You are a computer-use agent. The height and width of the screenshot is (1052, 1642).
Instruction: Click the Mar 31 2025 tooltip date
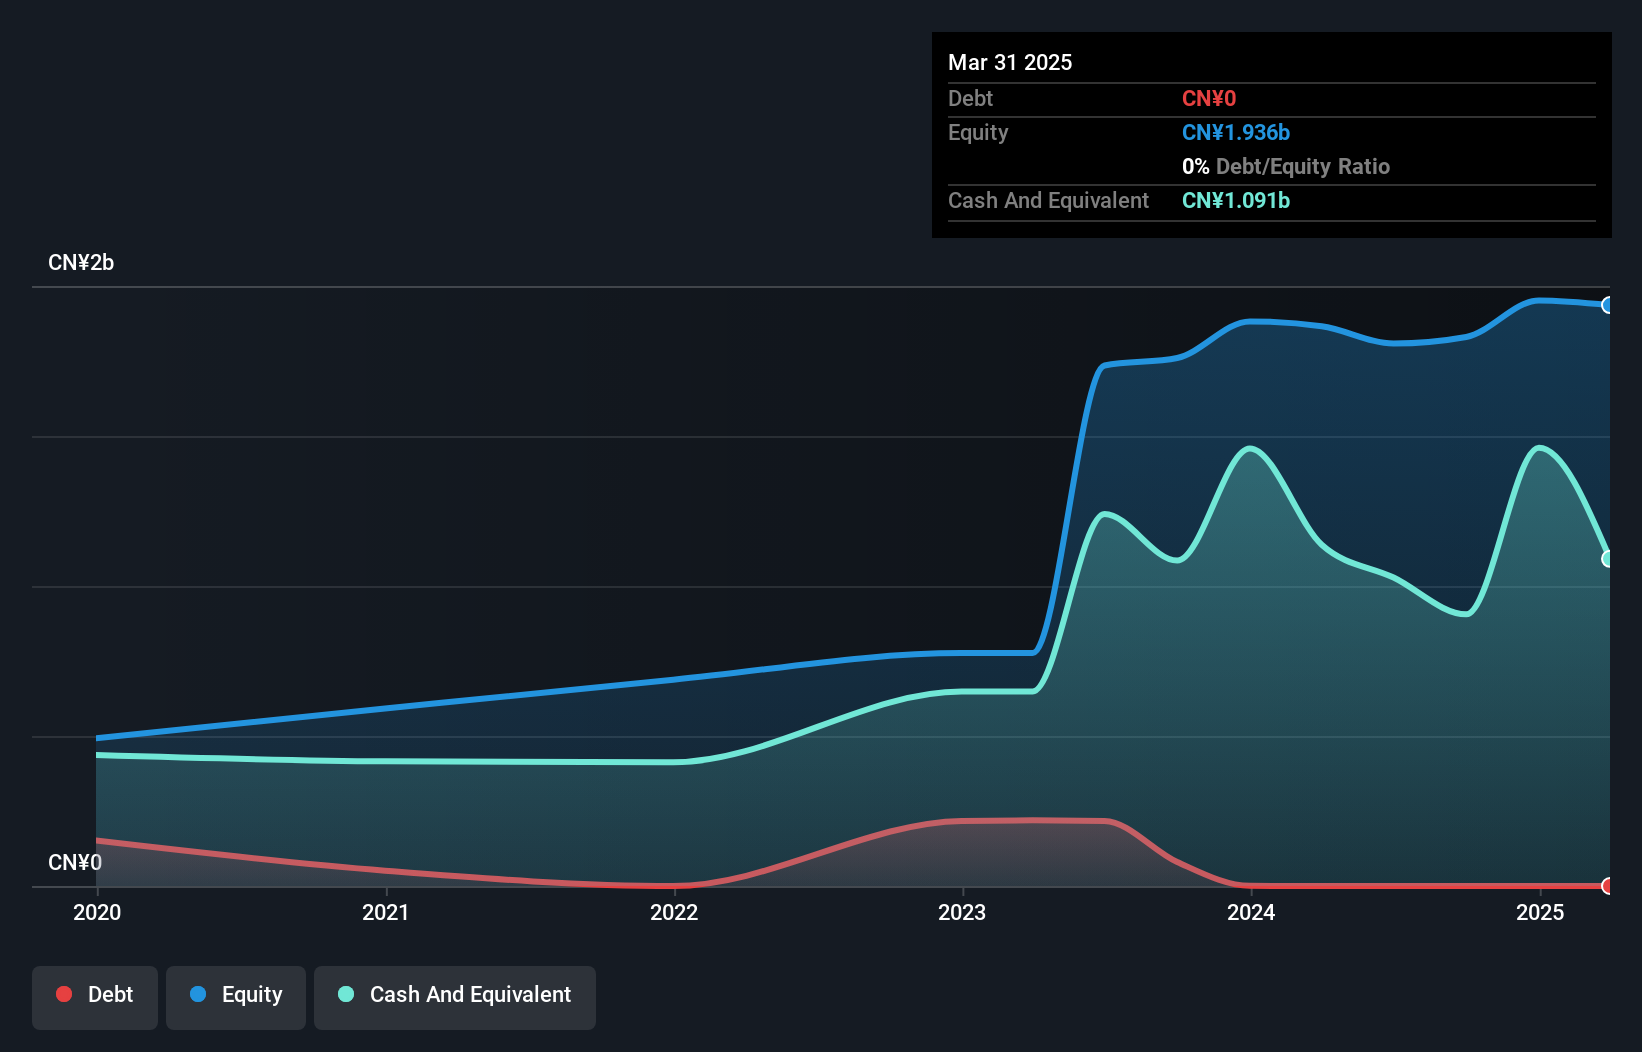(x=1010, y=62)
